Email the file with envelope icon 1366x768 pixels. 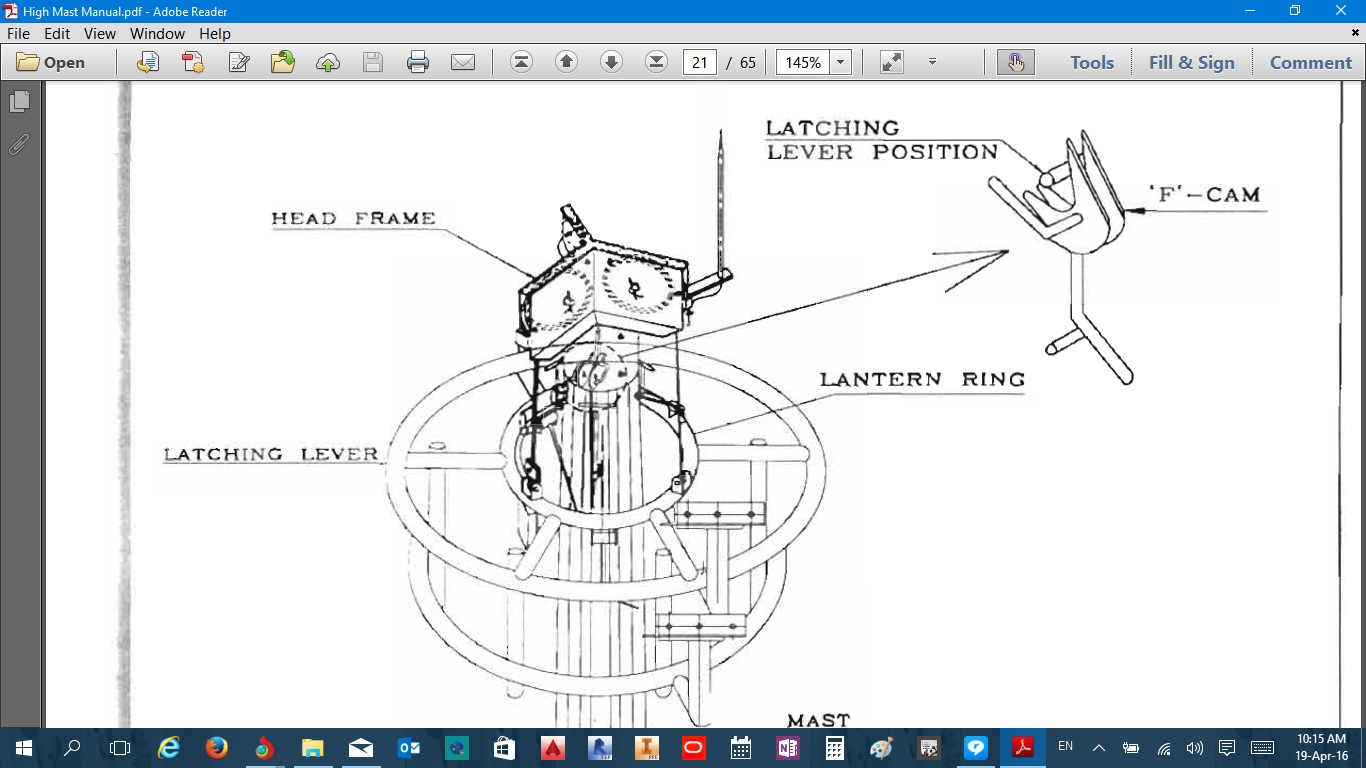tap(463, 62)
